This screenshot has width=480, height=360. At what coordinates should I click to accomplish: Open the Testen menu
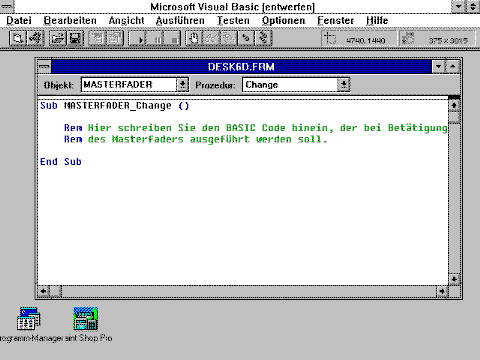233,21
